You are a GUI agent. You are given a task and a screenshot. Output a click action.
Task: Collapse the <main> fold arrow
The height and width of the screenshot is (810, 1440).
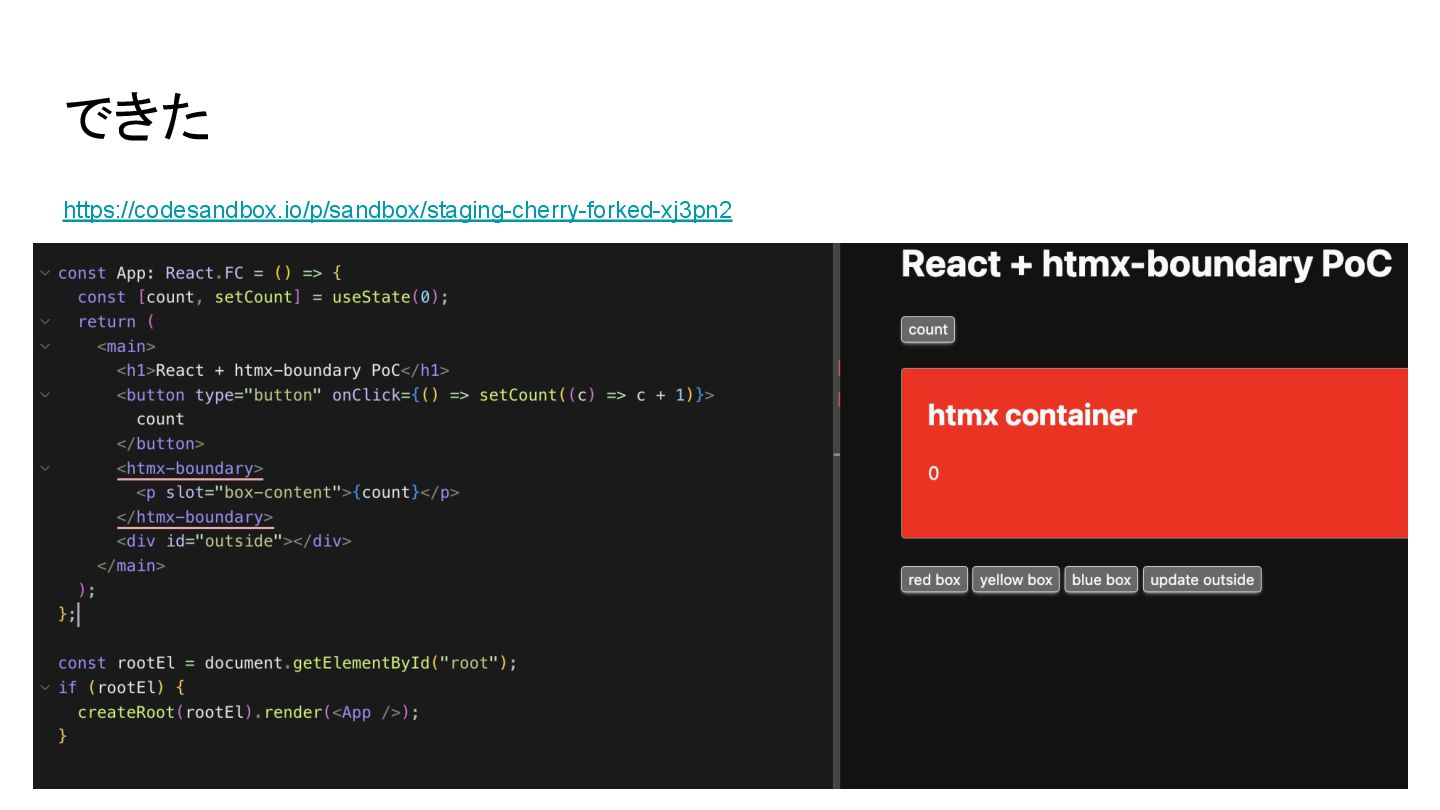45,346
